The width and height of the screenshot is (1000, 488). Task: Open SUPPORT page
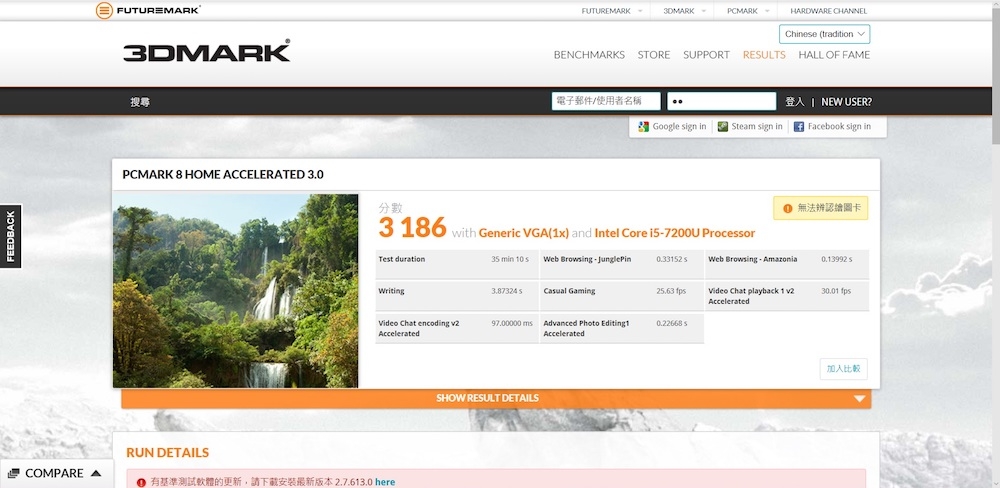pos(706,55)
